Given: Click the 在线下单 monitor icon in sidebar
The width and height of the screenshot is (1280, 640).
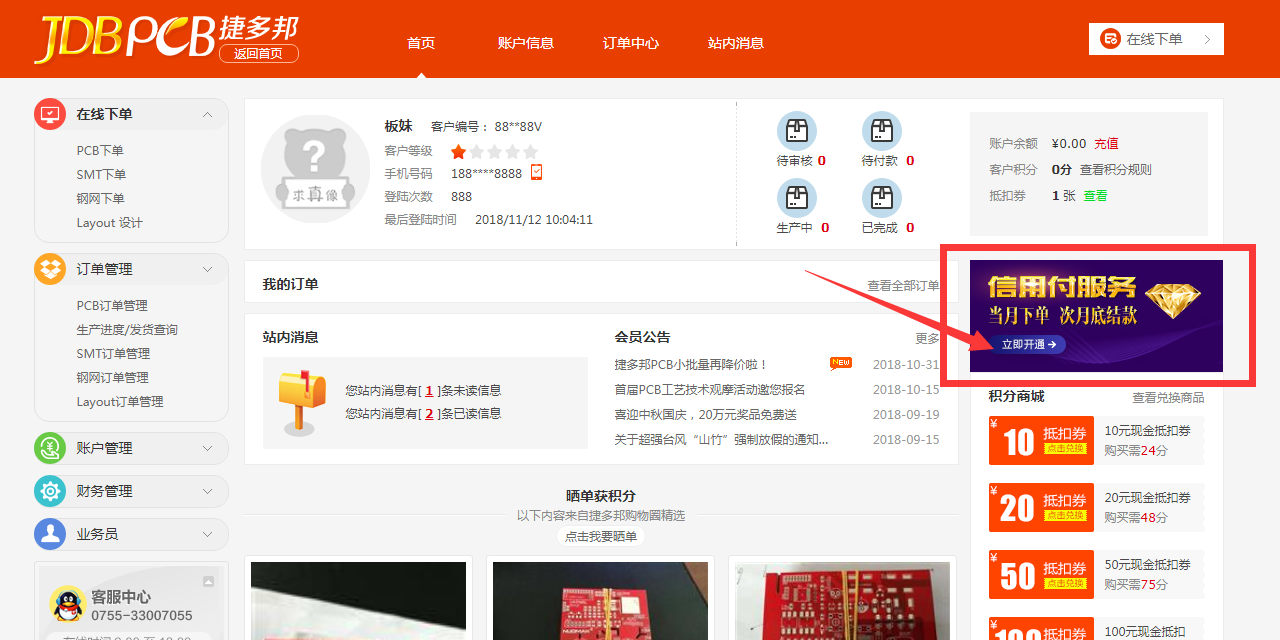Looking at the screenshot, I should point(50,114).
